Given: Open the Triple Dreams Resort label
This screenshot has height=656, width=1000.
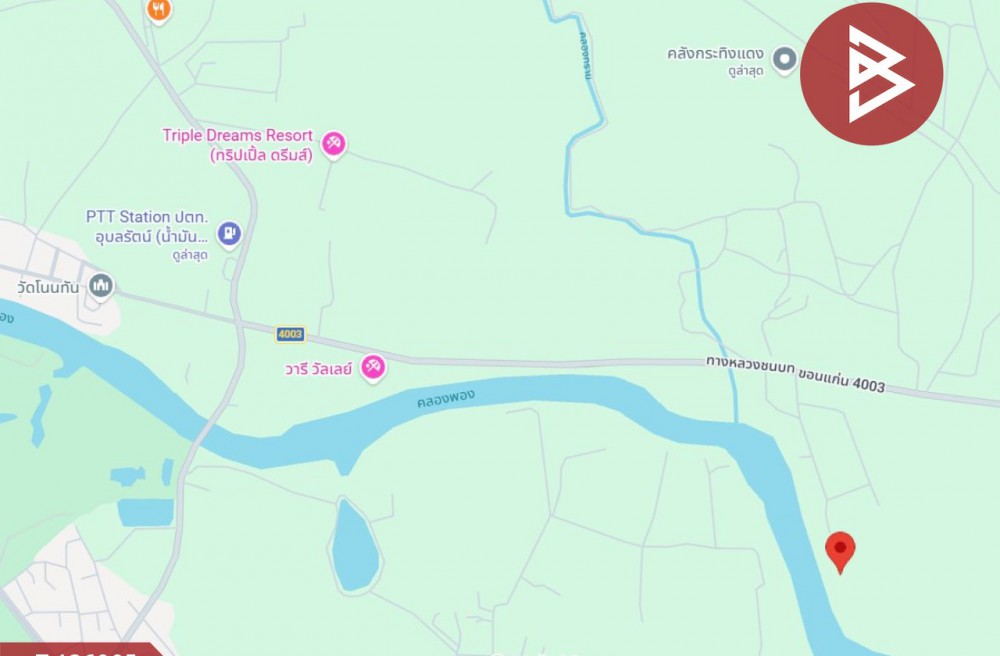Looking at the screenshot, I should (x=238, y=145).
